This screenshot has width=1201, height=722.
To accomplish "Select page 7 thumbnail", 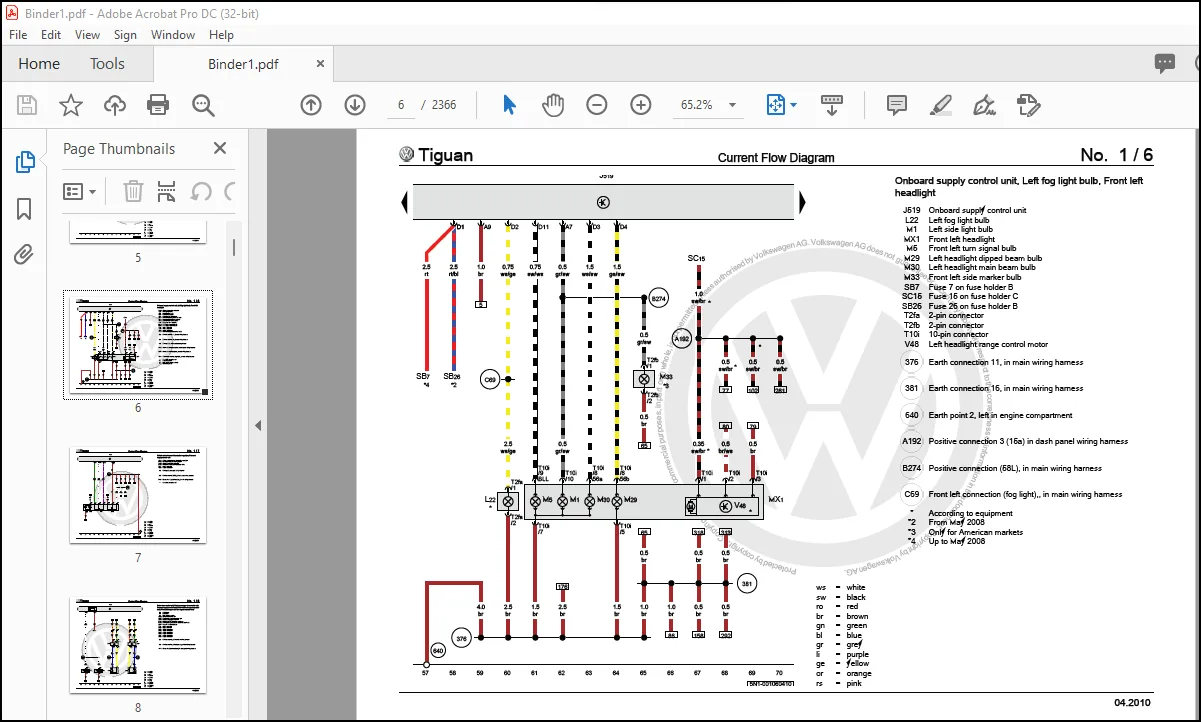I will tap(138, 495).
